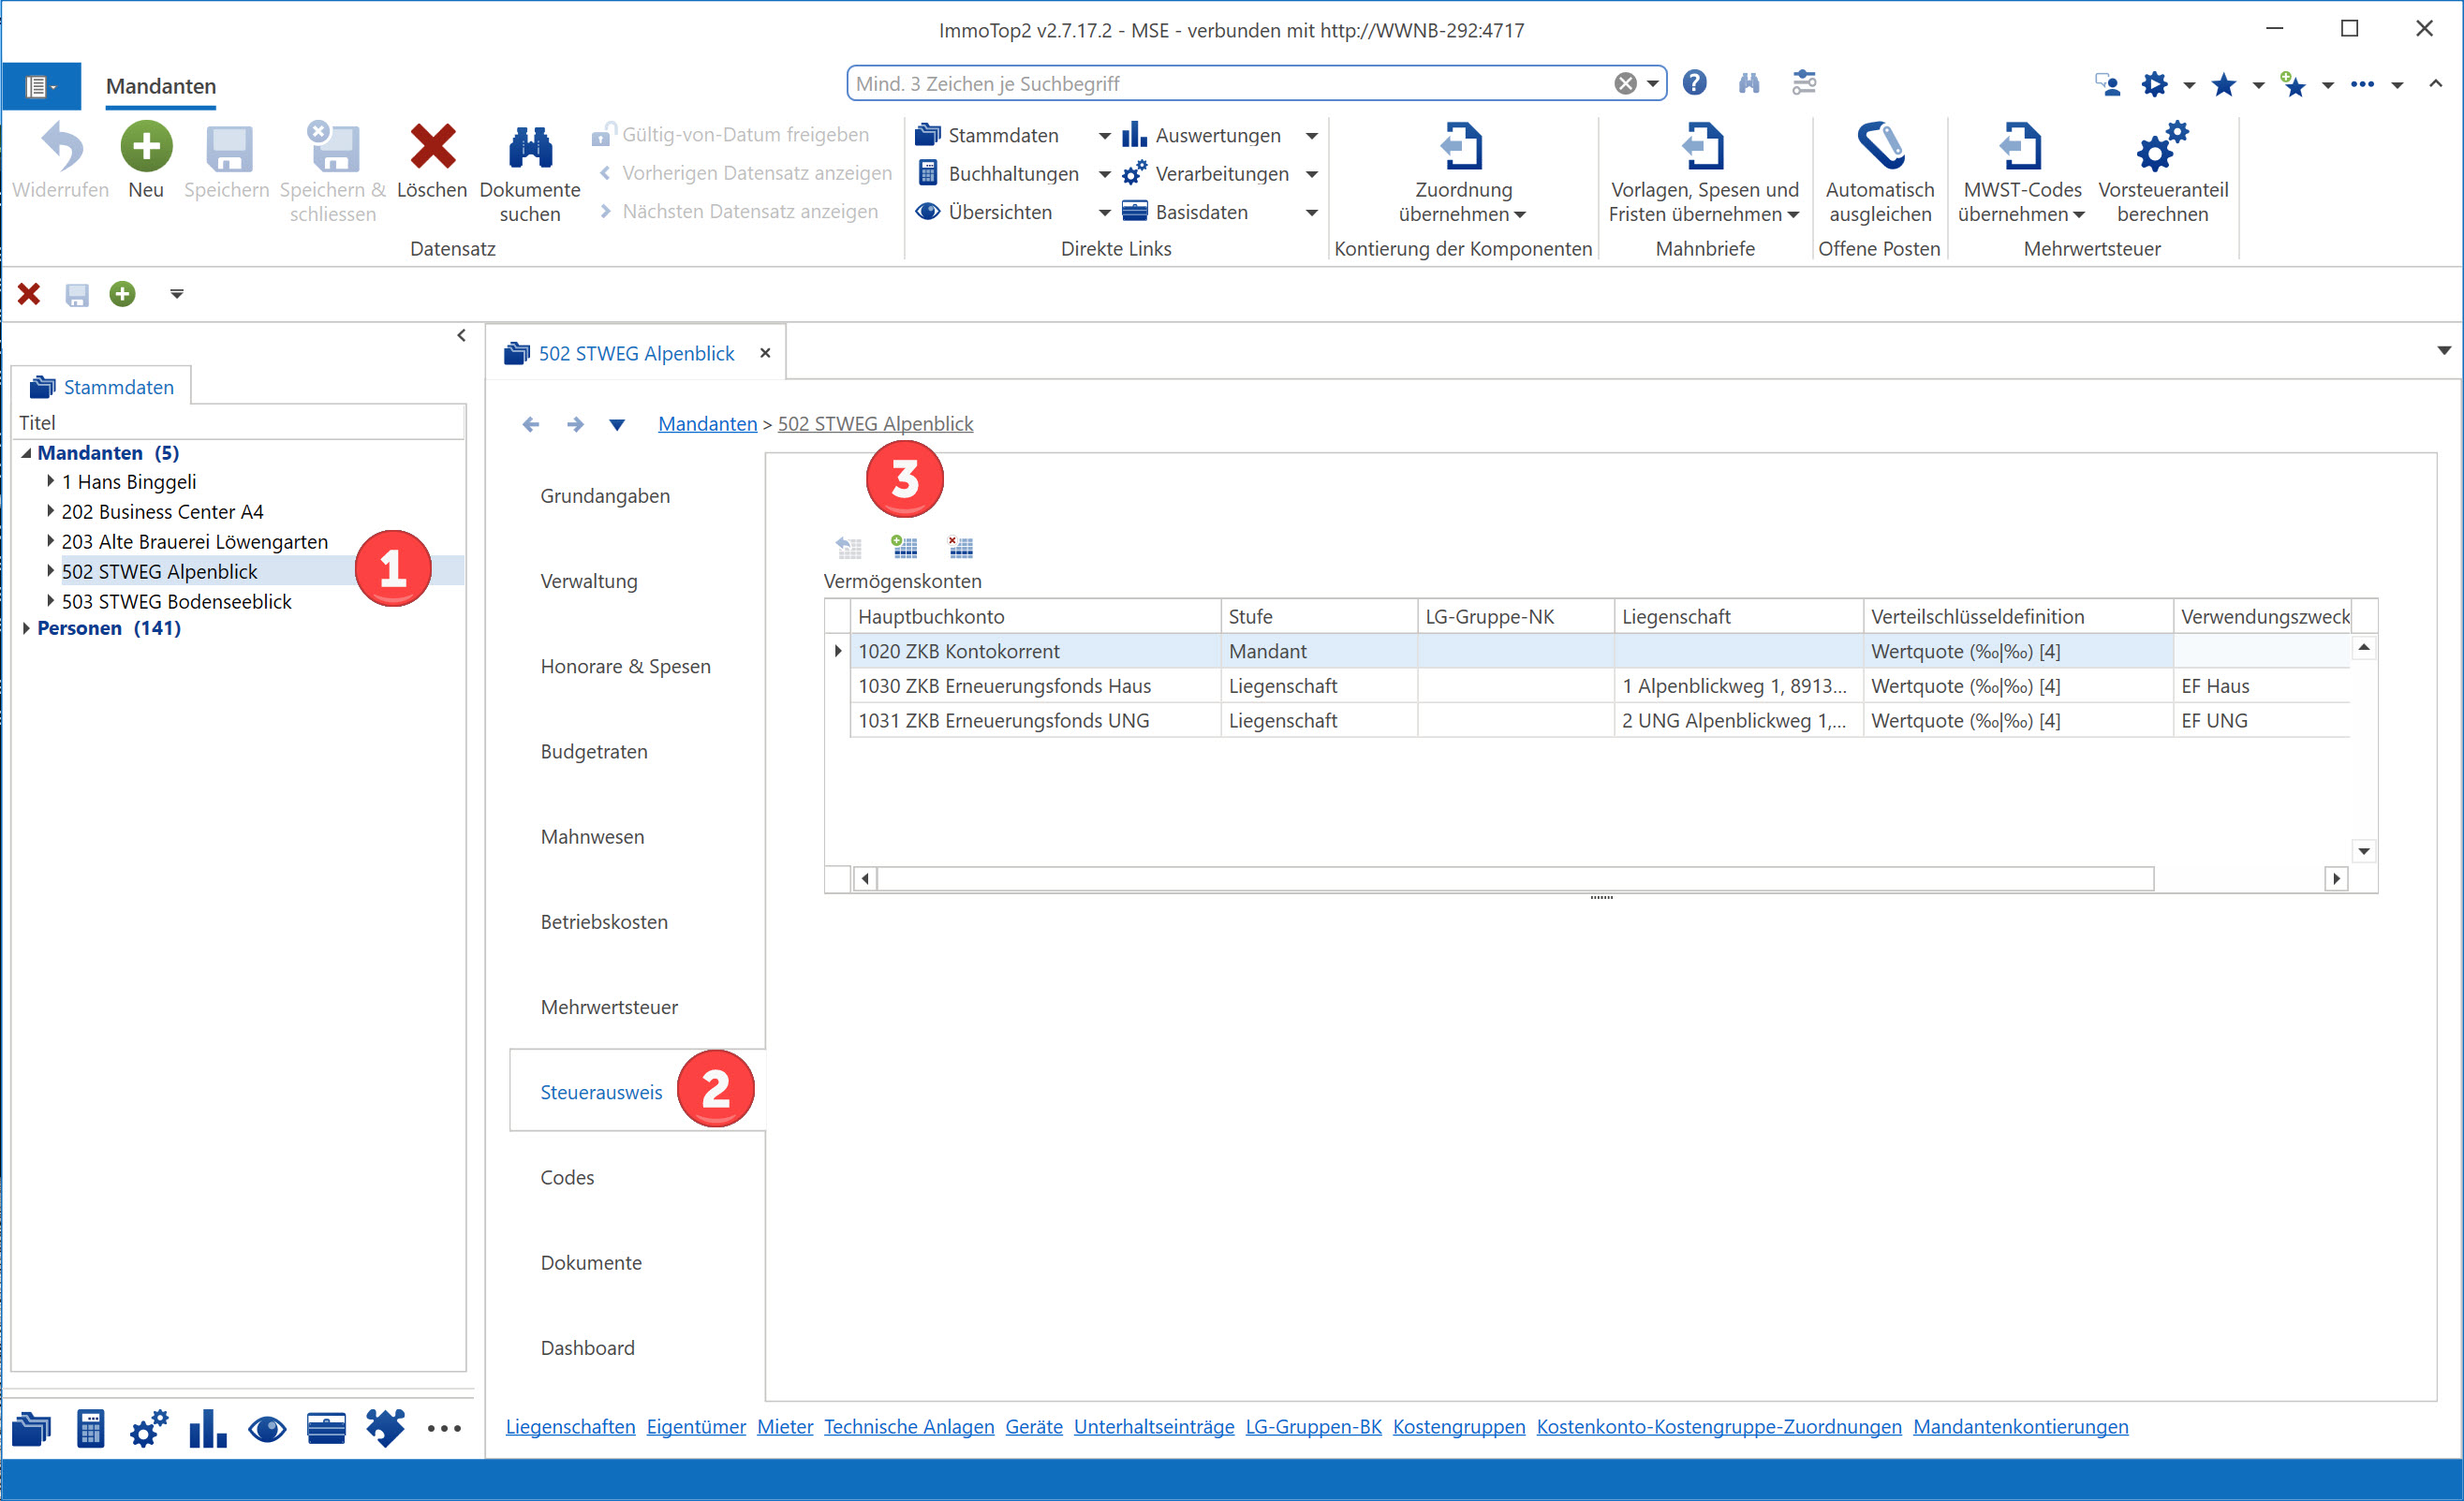This screenshot has width=2464, height=1501.
Task: Select row 1030 ZKB Erneuerungsfonds Haus
Action: pos(1600,686)
